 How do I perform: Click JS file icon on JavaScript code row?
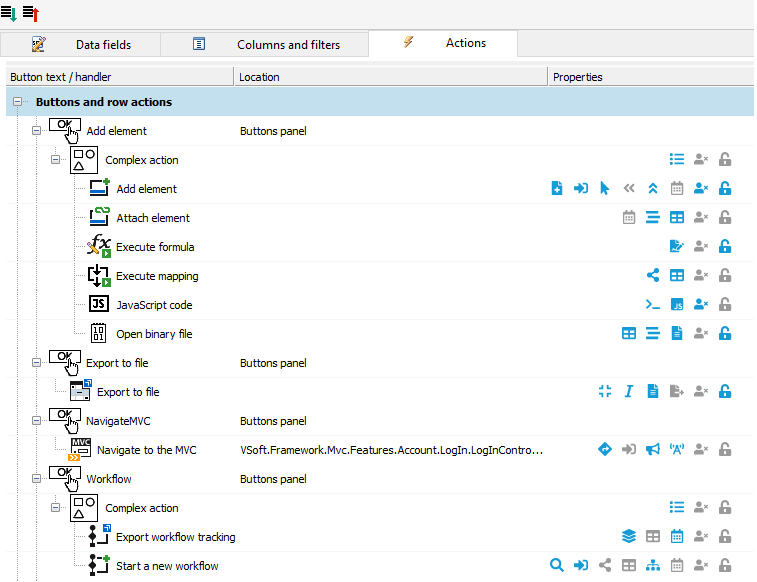coord(677,305)
